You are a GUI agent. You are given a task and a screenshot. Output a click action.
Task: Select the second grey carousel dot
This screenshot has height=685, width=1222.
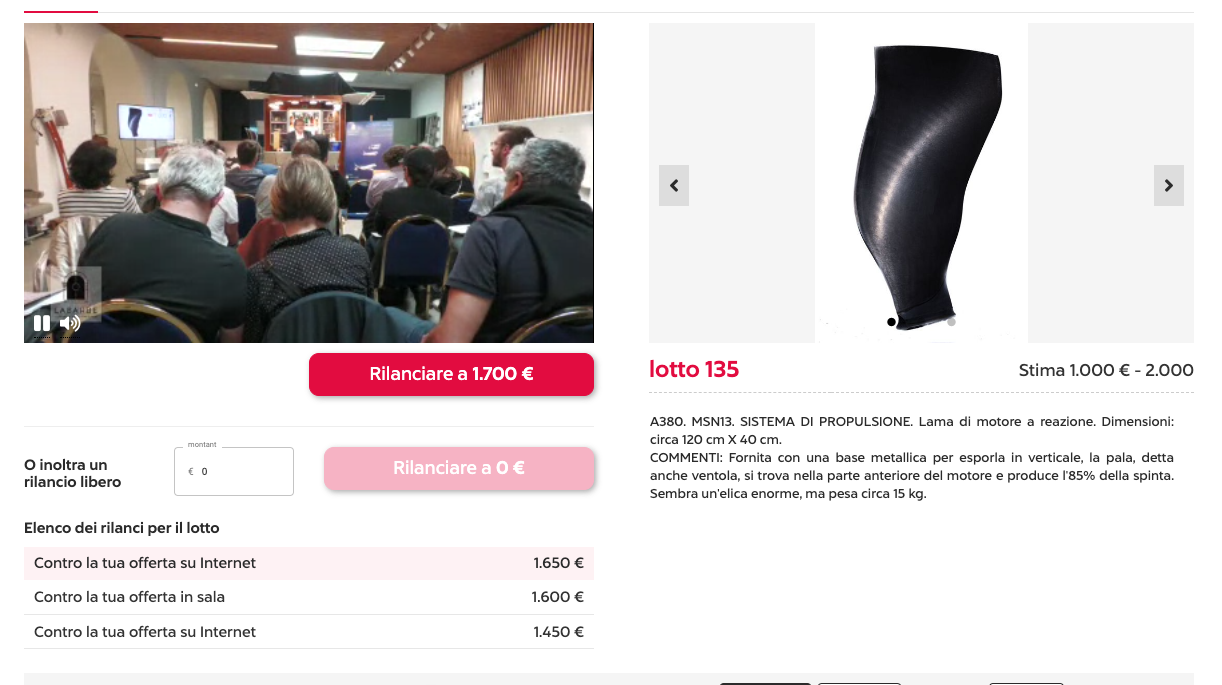click(951, 322)
